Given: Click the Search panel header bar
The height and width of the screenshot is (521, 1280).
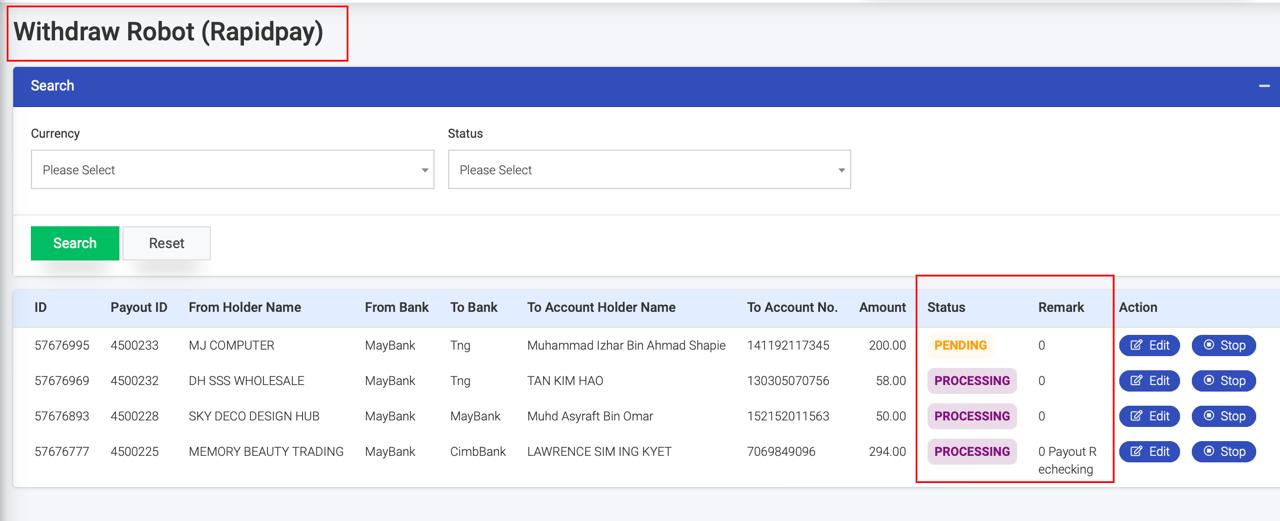Looking at the screenshot, I should pyautogui.click(x=640, y=86).
